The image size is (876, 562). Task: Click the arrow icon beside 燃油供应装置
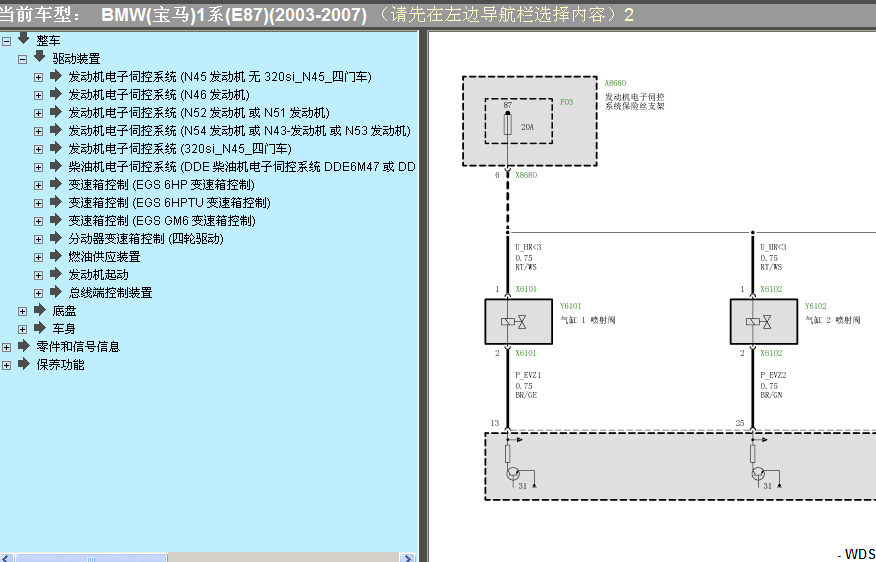[55, 256]
